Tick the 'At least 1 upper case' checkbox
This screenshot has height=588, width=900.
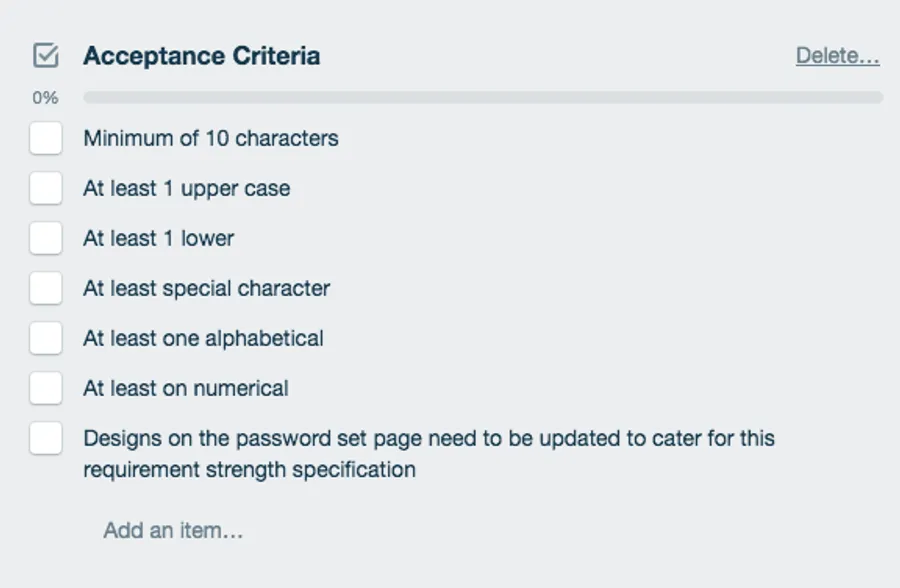click(46, 189)
